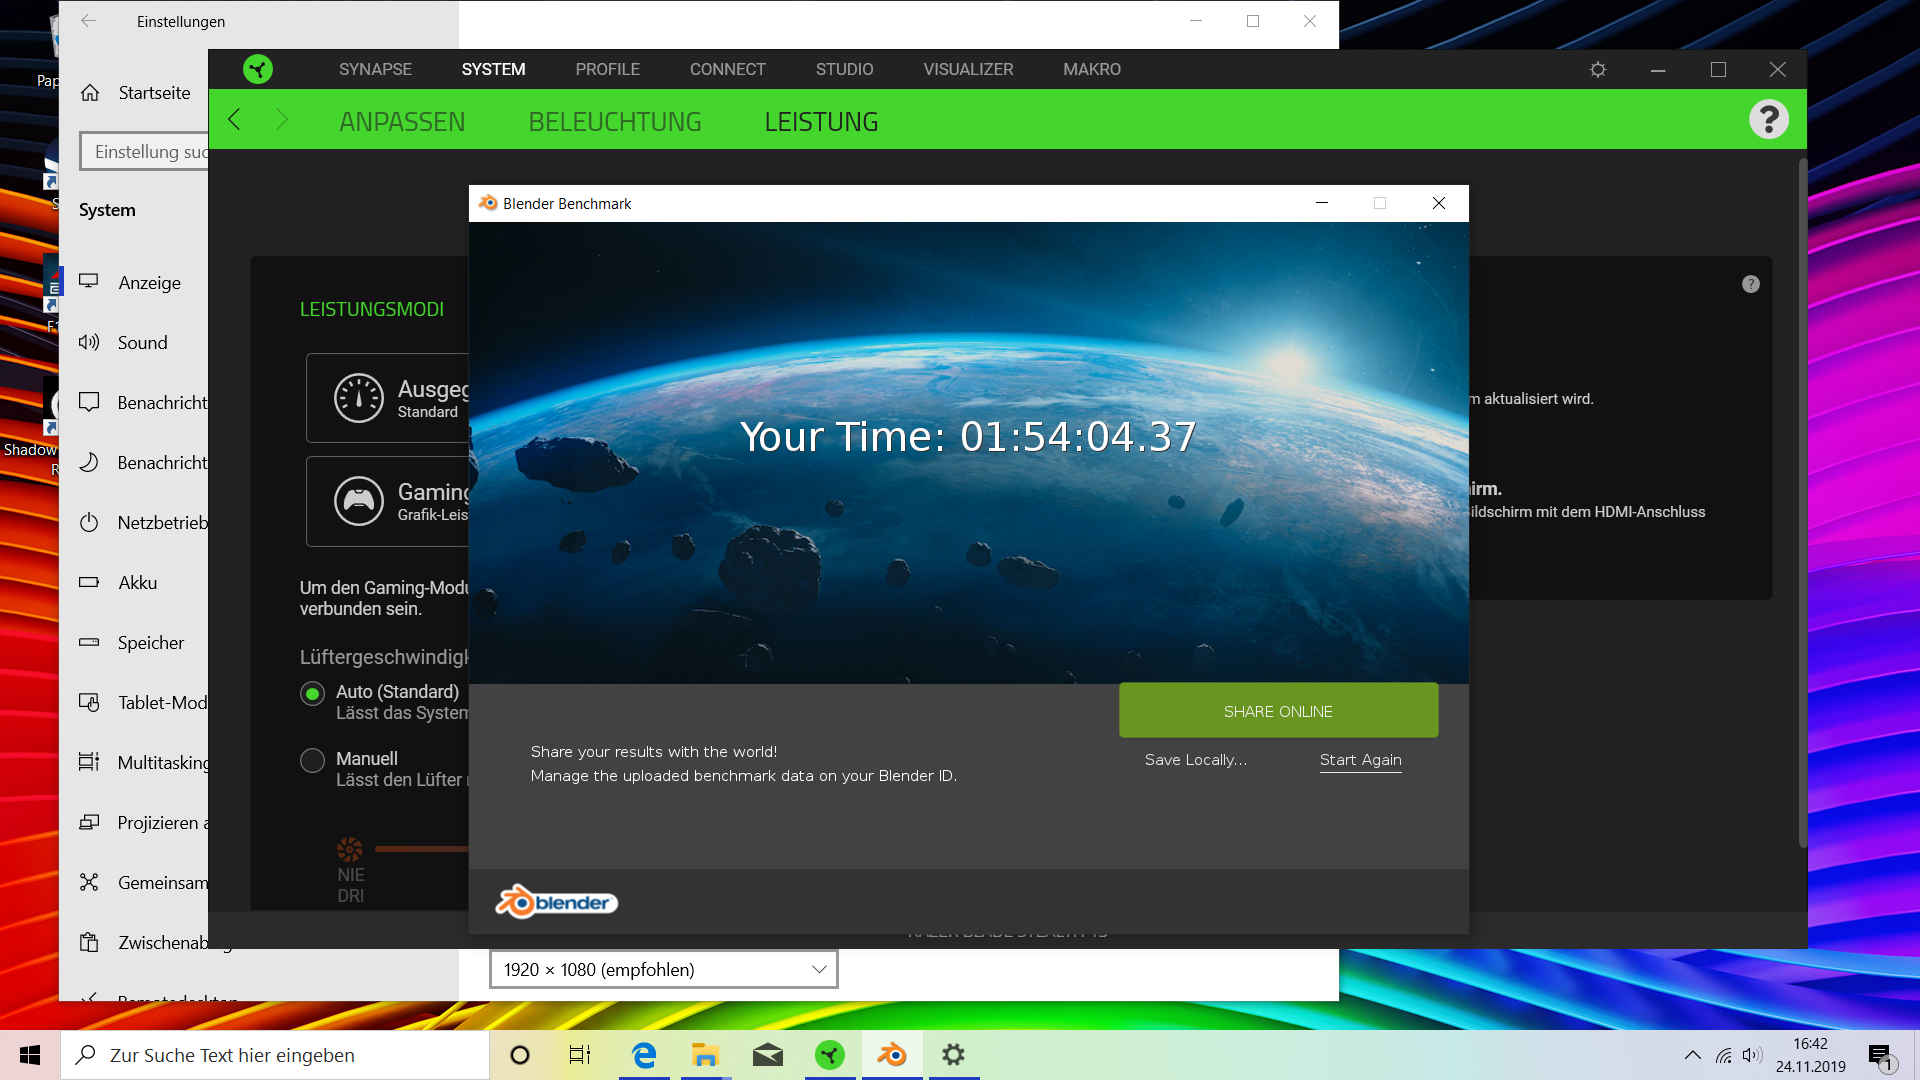Click the forward chevron in Synapse
The image size is (1920, 1080).
(283, 119)
